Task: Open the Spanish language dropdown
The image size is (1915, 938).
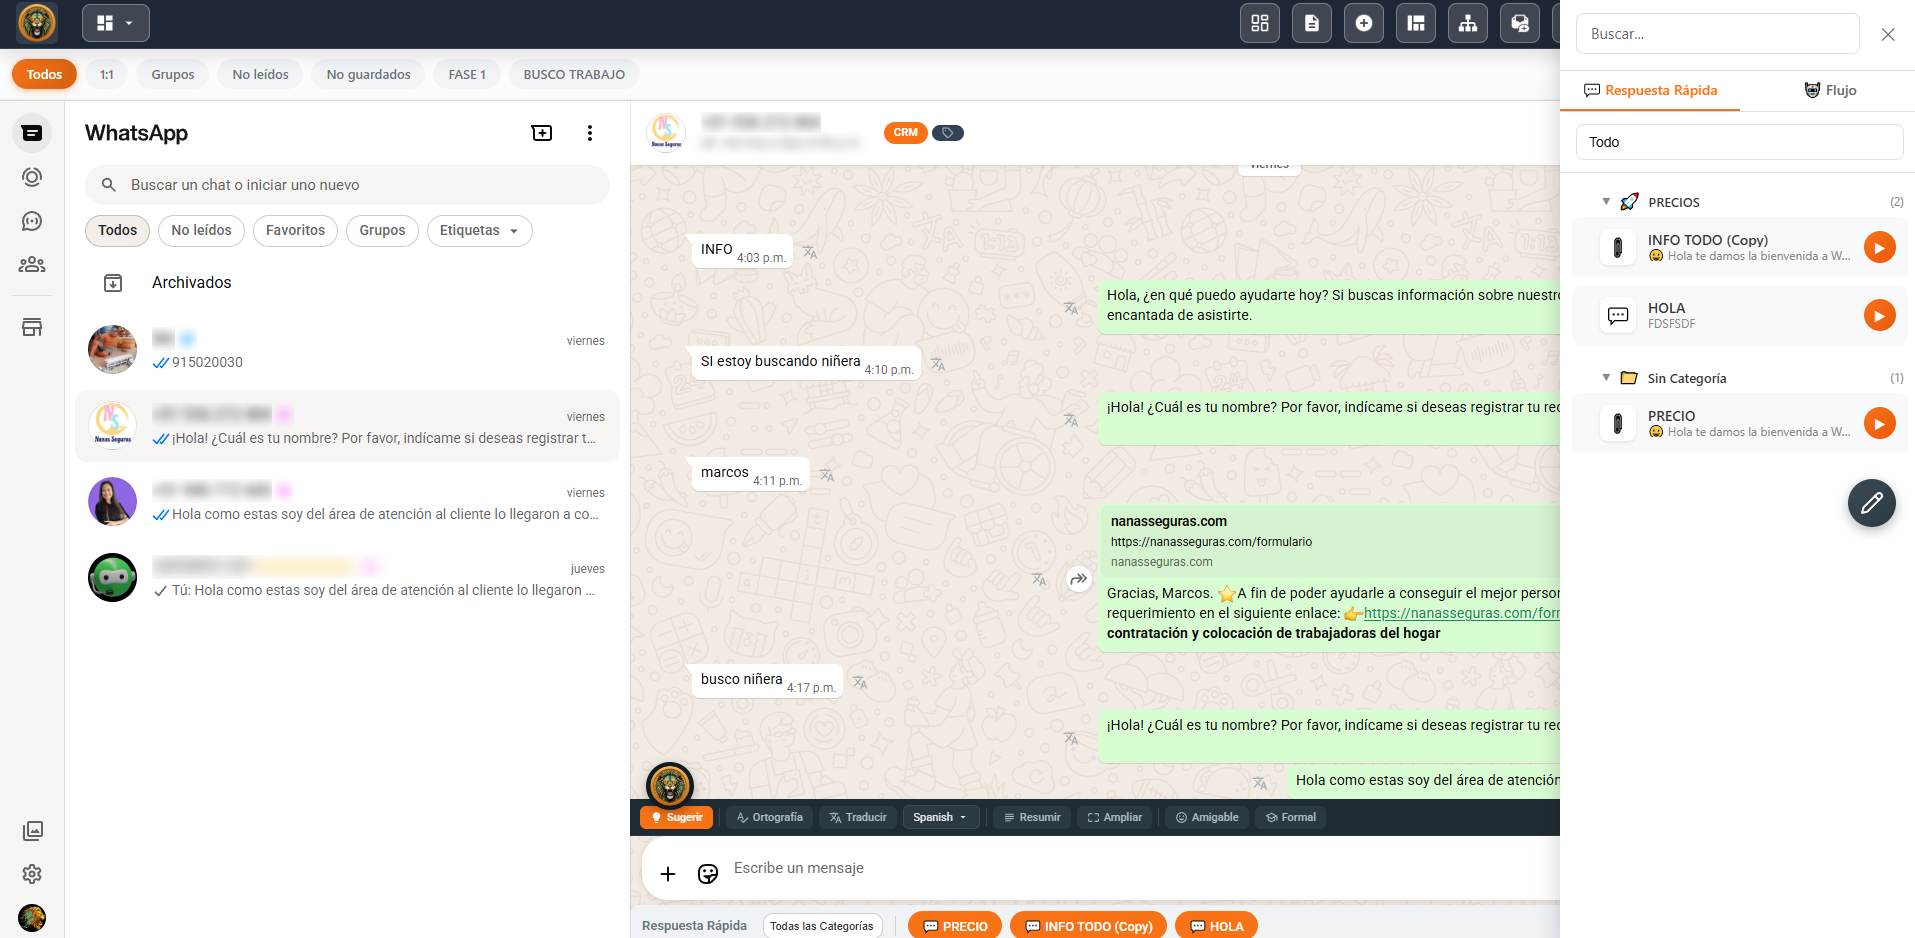Action: coord(939,817)
